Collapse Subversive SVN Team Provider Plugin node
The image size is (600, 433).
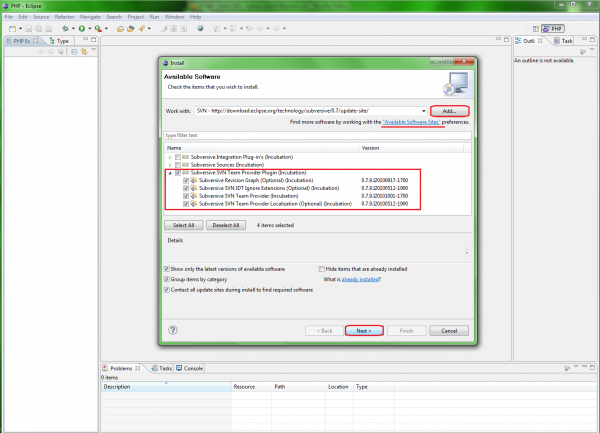[170, 173]
